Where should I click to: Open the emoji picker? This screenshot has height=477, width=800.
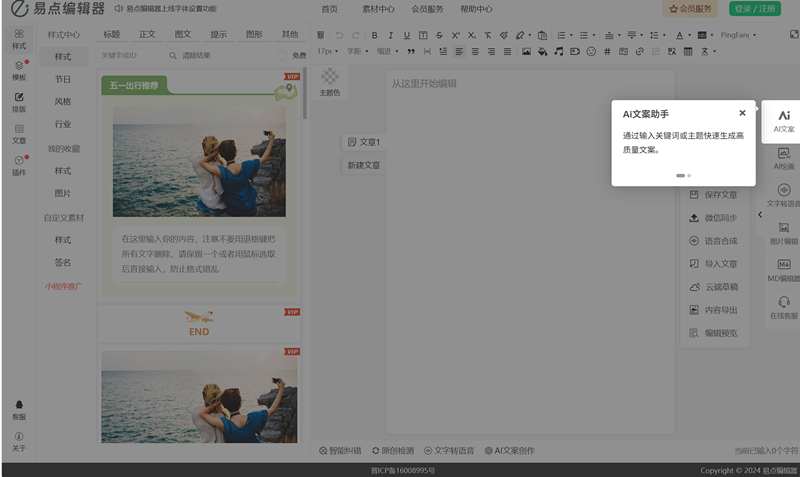[591, 52]
